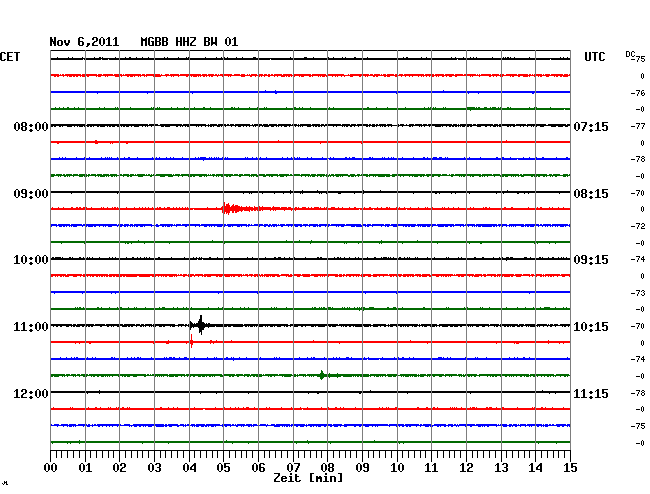Click the DC offset value "-72"
Screen dimensions: 650x494
[x=638, y=226]
